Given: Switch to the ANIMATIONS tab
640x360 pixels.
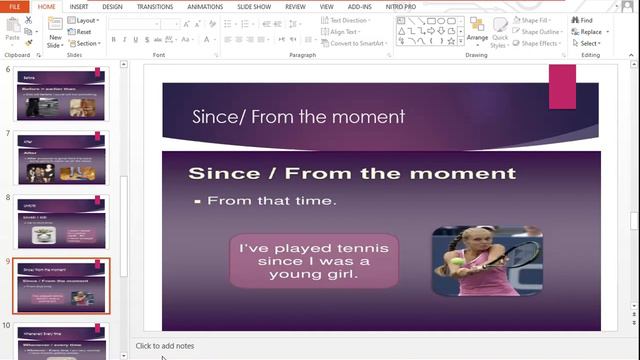Looking at the screenshot, I should point(205,7).
